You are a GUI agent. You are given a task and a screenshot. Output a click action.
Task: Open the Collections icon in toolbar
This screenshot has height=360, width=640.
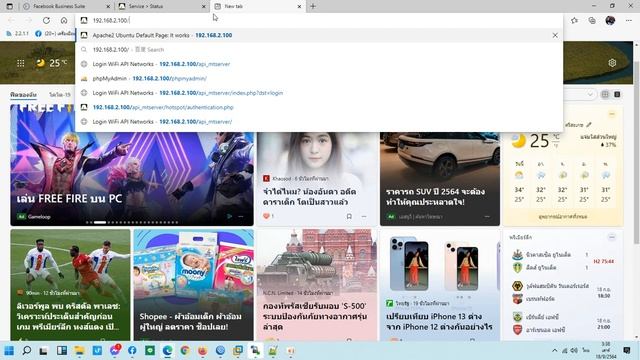coord(592,20)
